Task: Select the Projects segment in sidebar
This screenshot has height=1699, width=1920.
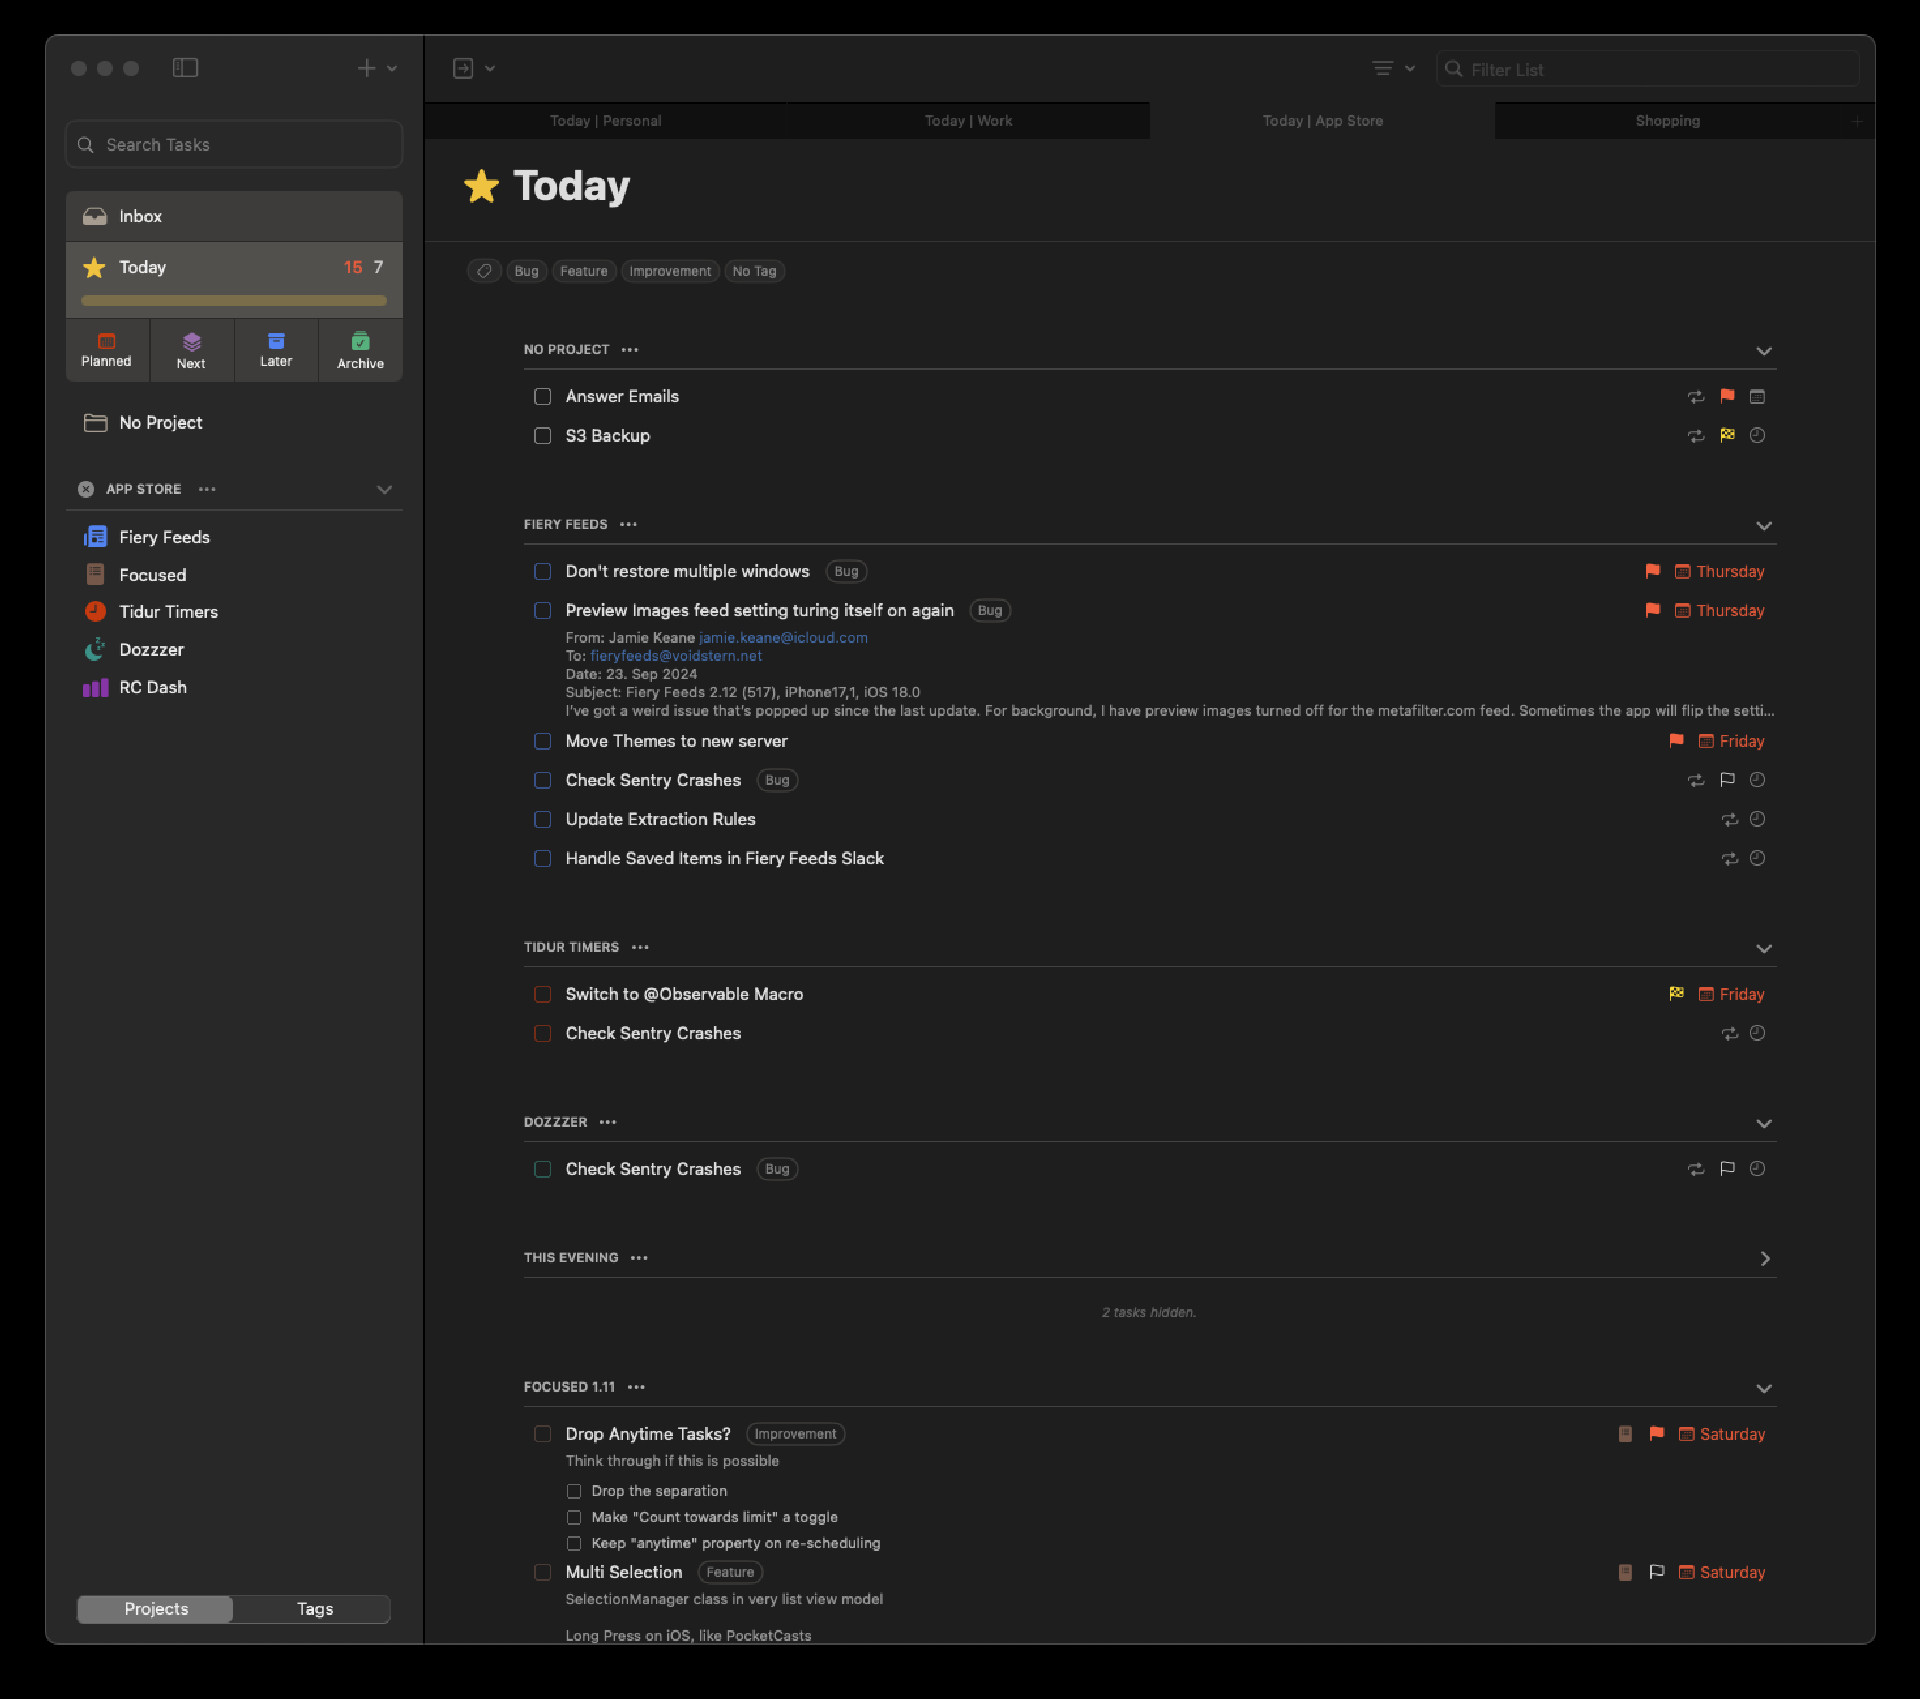Action: 156,1609
